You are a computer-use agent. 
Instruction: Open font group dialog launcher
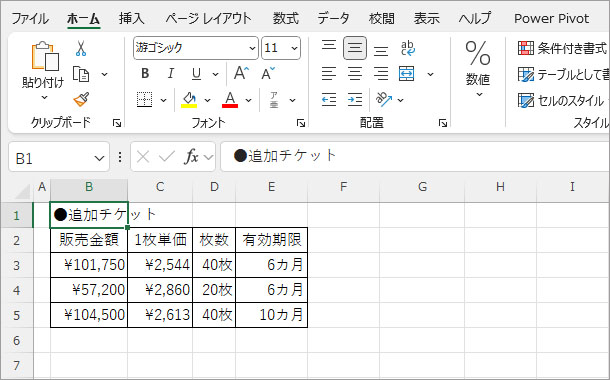[x=300, y=123]
